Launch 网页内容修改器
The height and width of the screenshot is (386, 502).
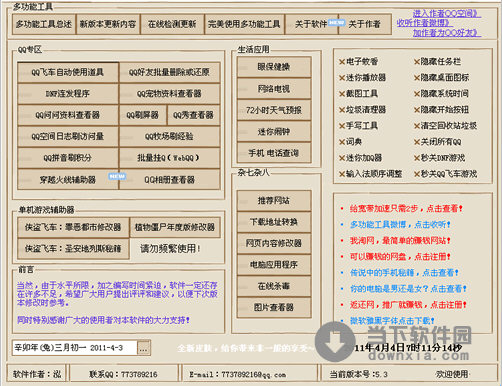coord(274,243)
